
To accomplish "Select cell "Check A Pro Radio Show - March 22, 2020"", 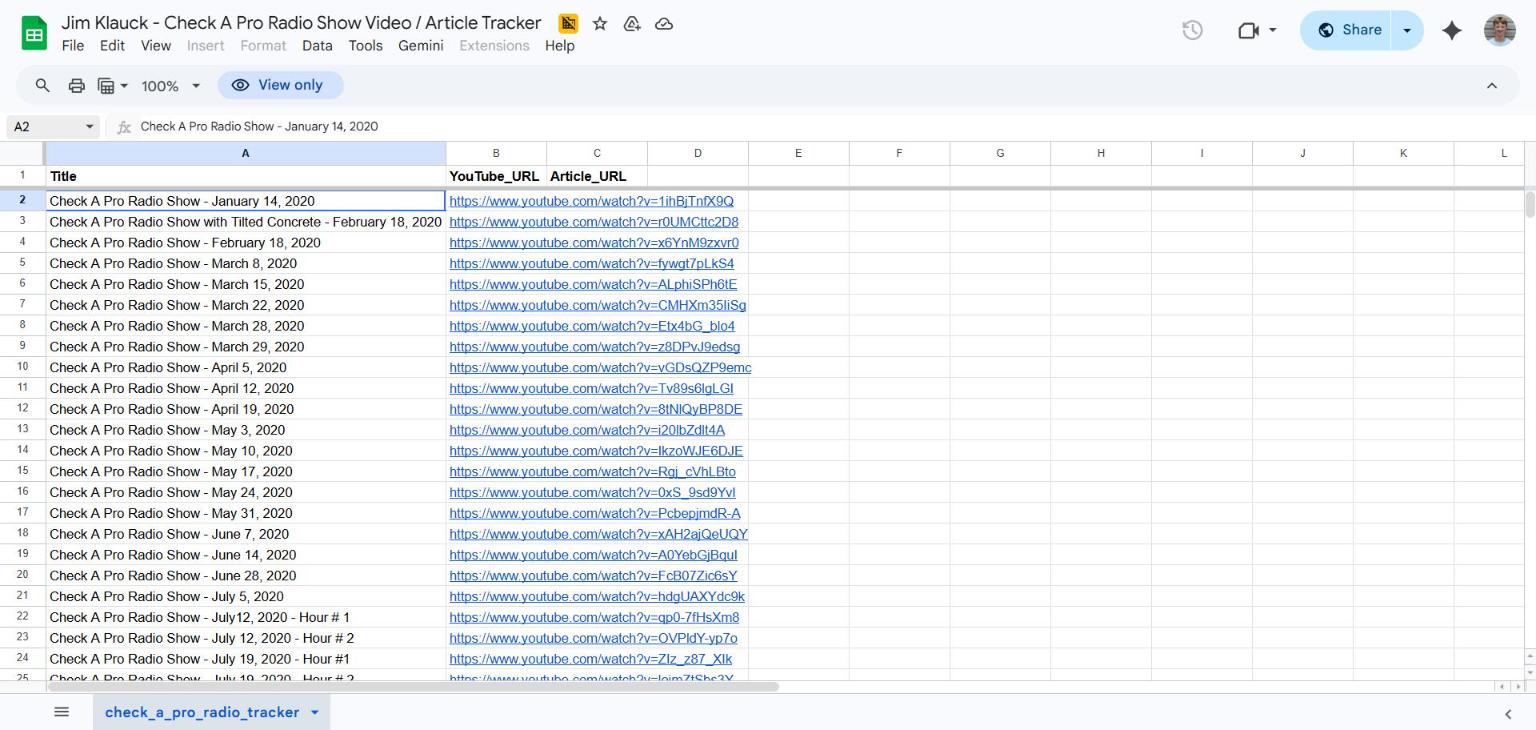I will pos(246,305).
